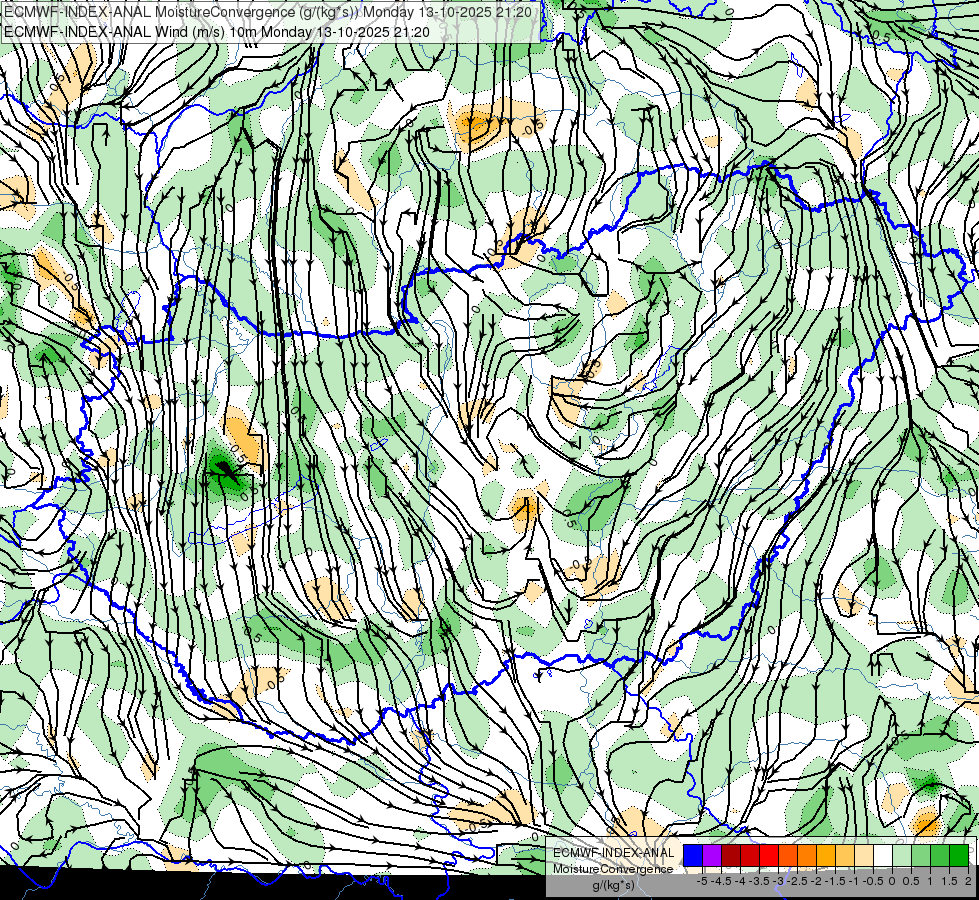The width and height of the screenshot is (979, 900).
Task: Click the -2.5 legend tick label
Action: [797, 881]
